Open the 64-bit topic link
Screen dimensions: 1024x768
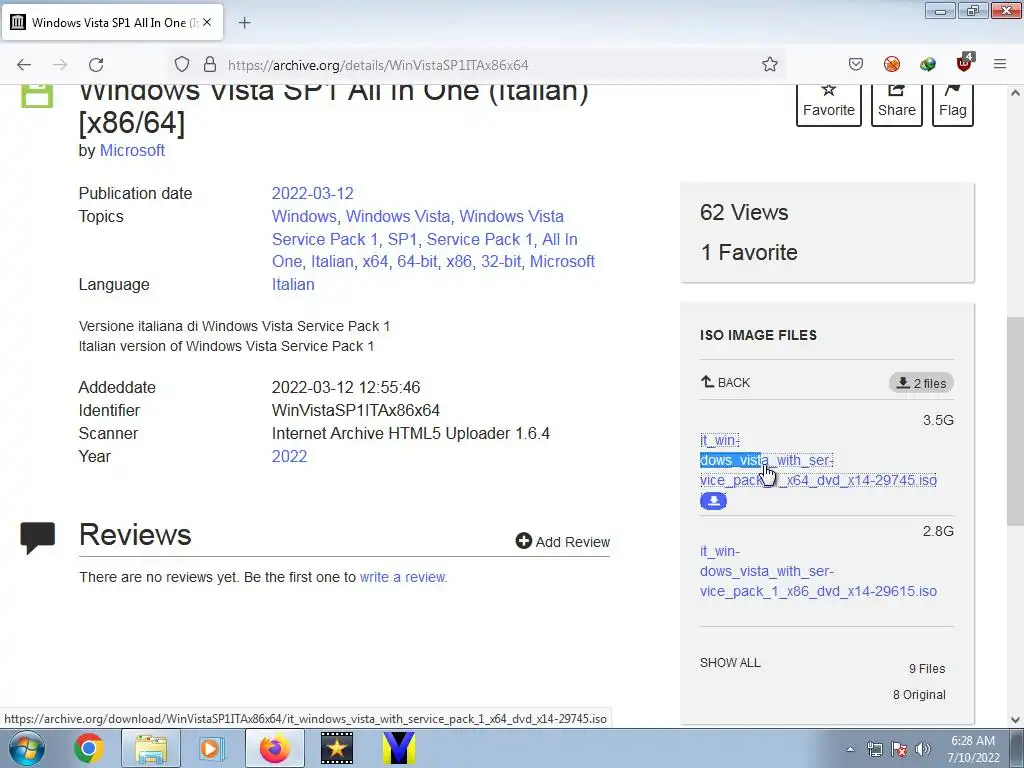pyautogui.click(x=417, y=261)
